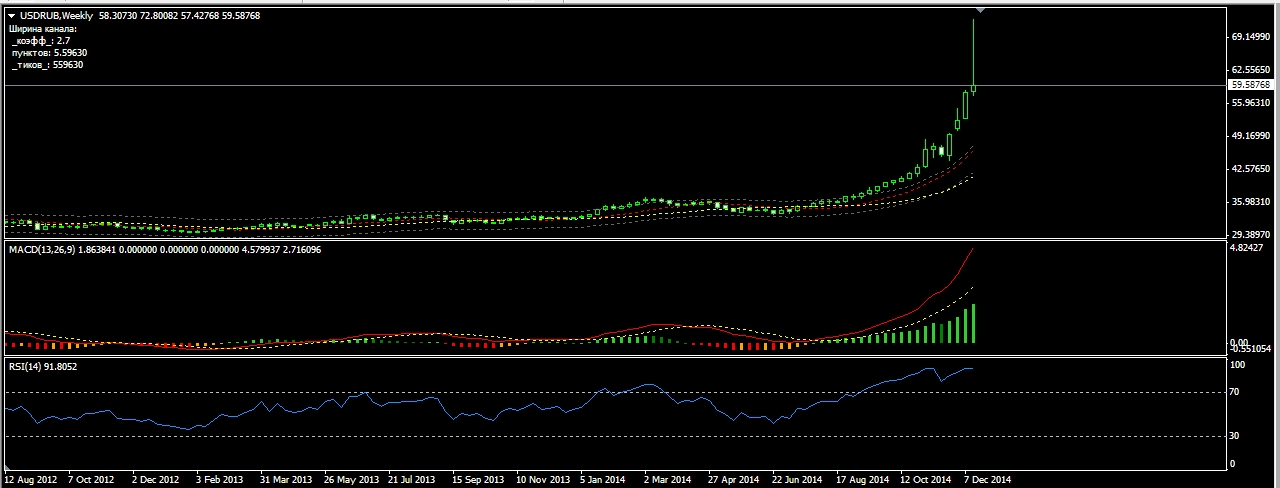Click the 17 Aug 2014 date label
Viewport: 1280px width, 488px height.
coord(862,480)
